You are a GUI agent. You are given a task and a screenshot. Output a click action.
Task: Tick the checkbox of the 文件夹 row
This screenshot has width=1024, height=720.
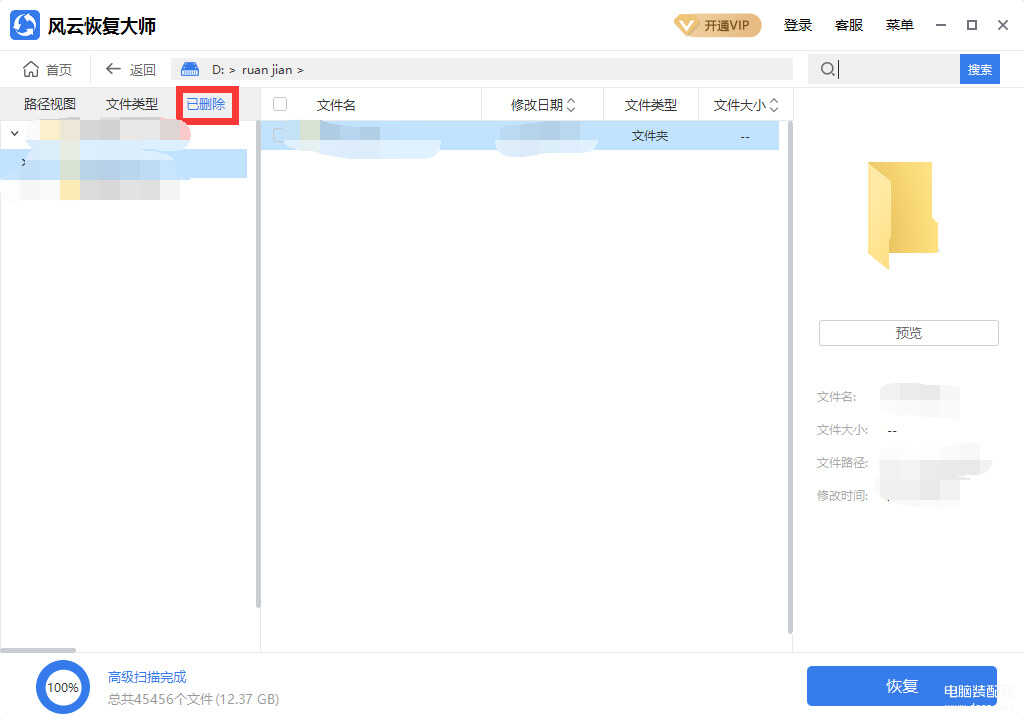(280, 135)
